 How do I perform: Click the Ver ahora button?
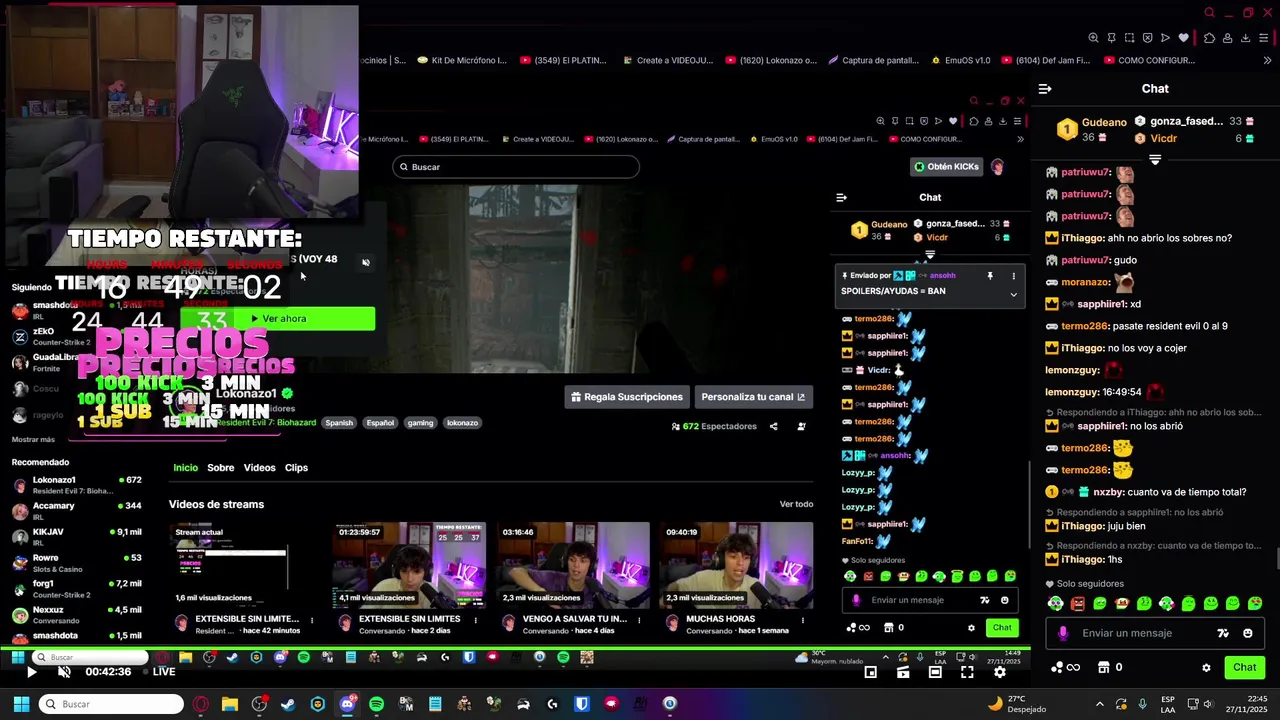(x=278, y=318)
